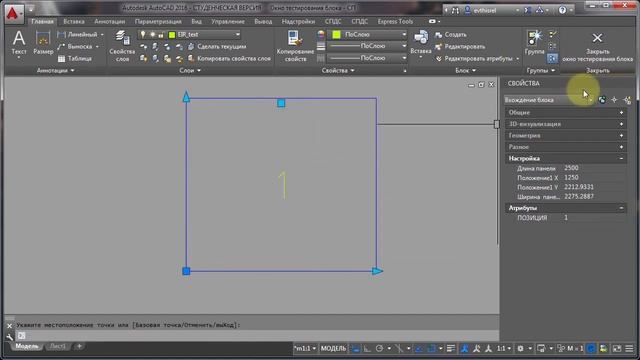Open the Help question mark icon
640x360 pixels.
coord(562,10)
